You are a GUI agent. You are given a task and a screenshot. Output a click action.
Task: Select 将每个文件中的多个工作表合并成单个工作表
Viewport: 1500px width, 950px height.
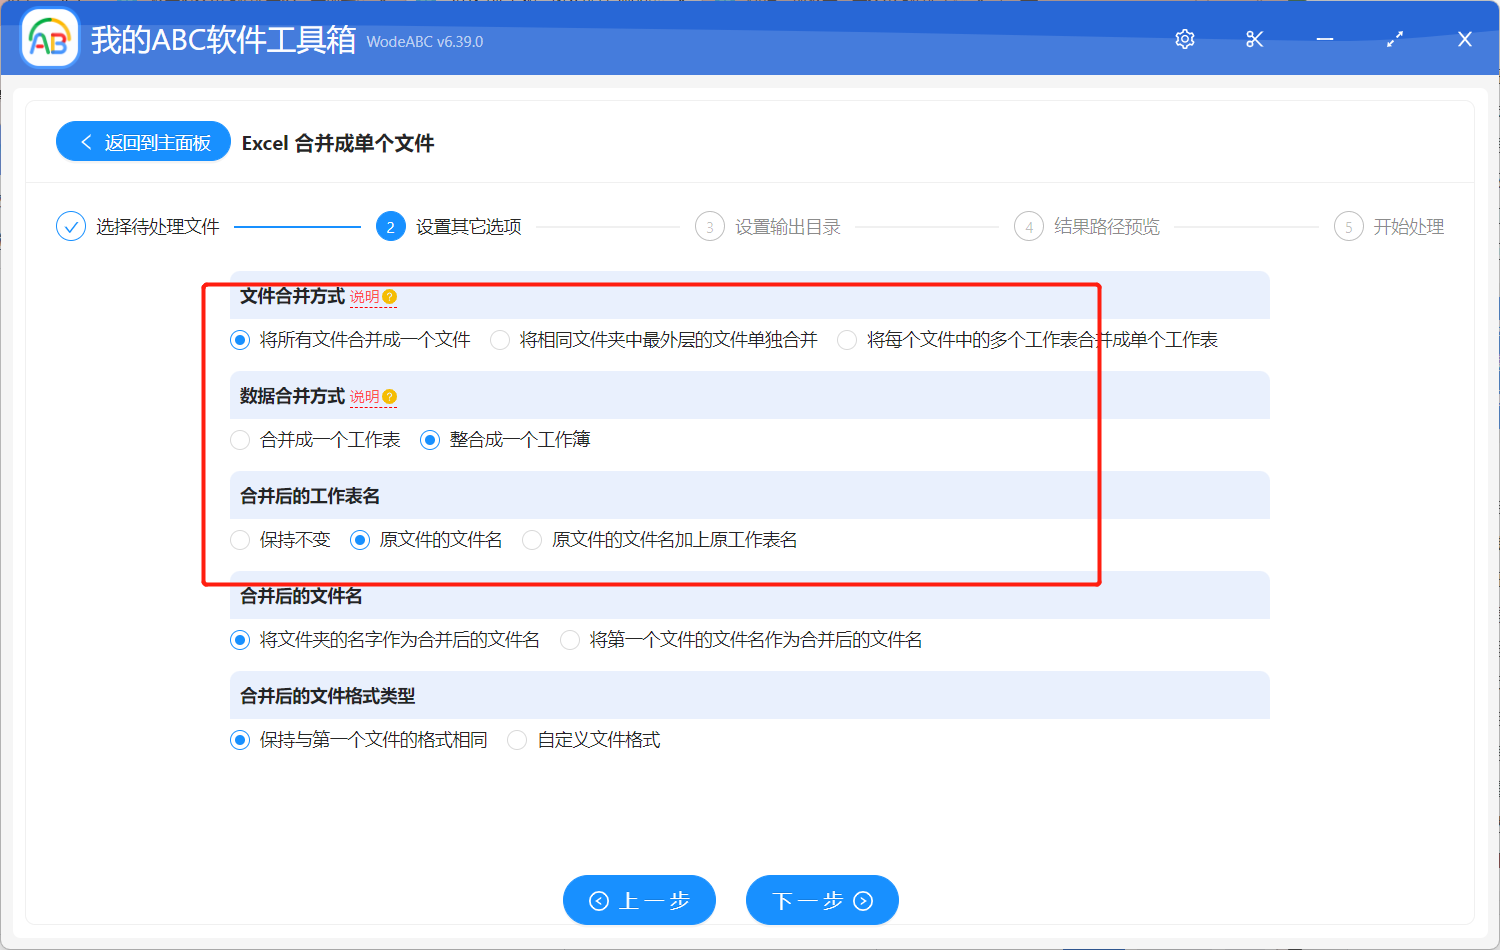846,339
